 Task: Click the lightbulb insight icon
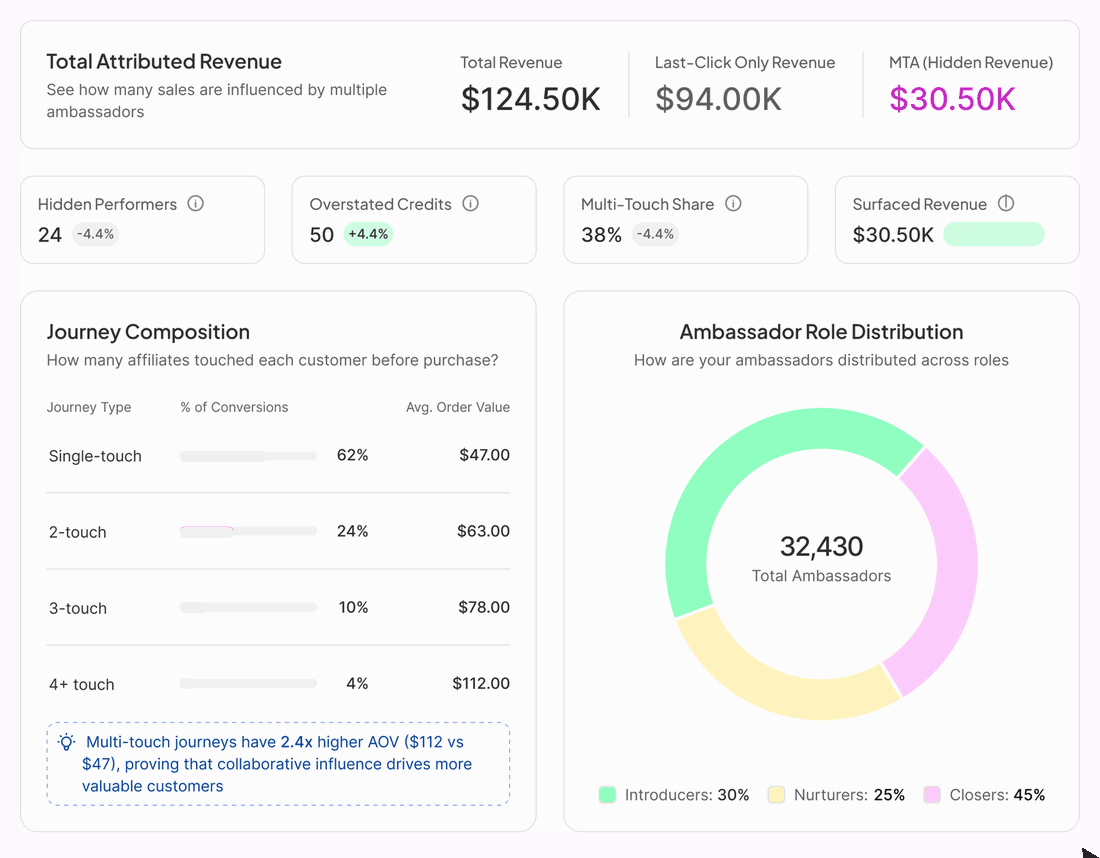67,742
